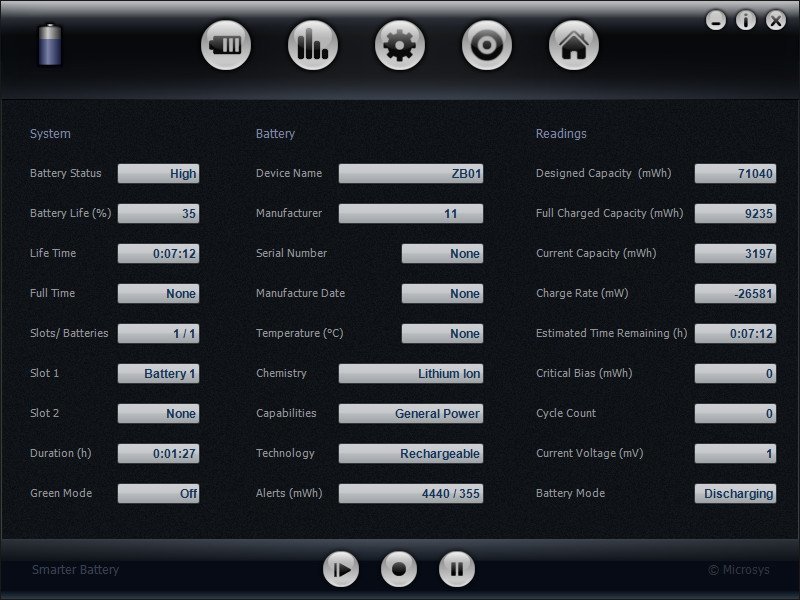This screenshot has height=600, width=800.
Task: Select the Chemistry Lithium Ion field
Action: pyautogui.click(x=411, y=373)
